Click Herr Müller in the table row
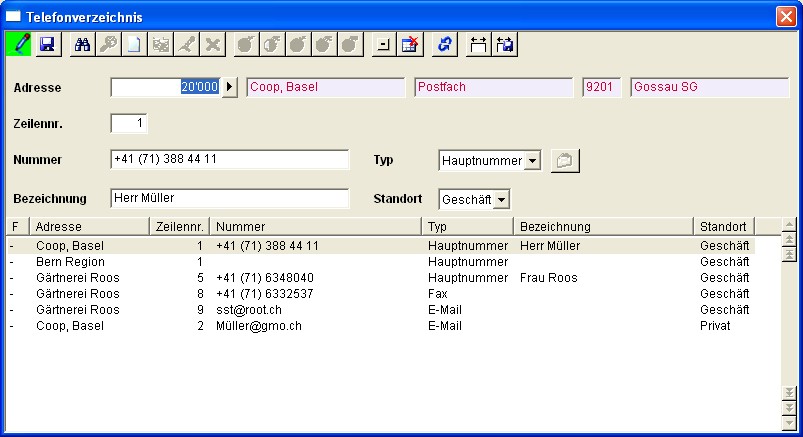 tap(550, 246)
